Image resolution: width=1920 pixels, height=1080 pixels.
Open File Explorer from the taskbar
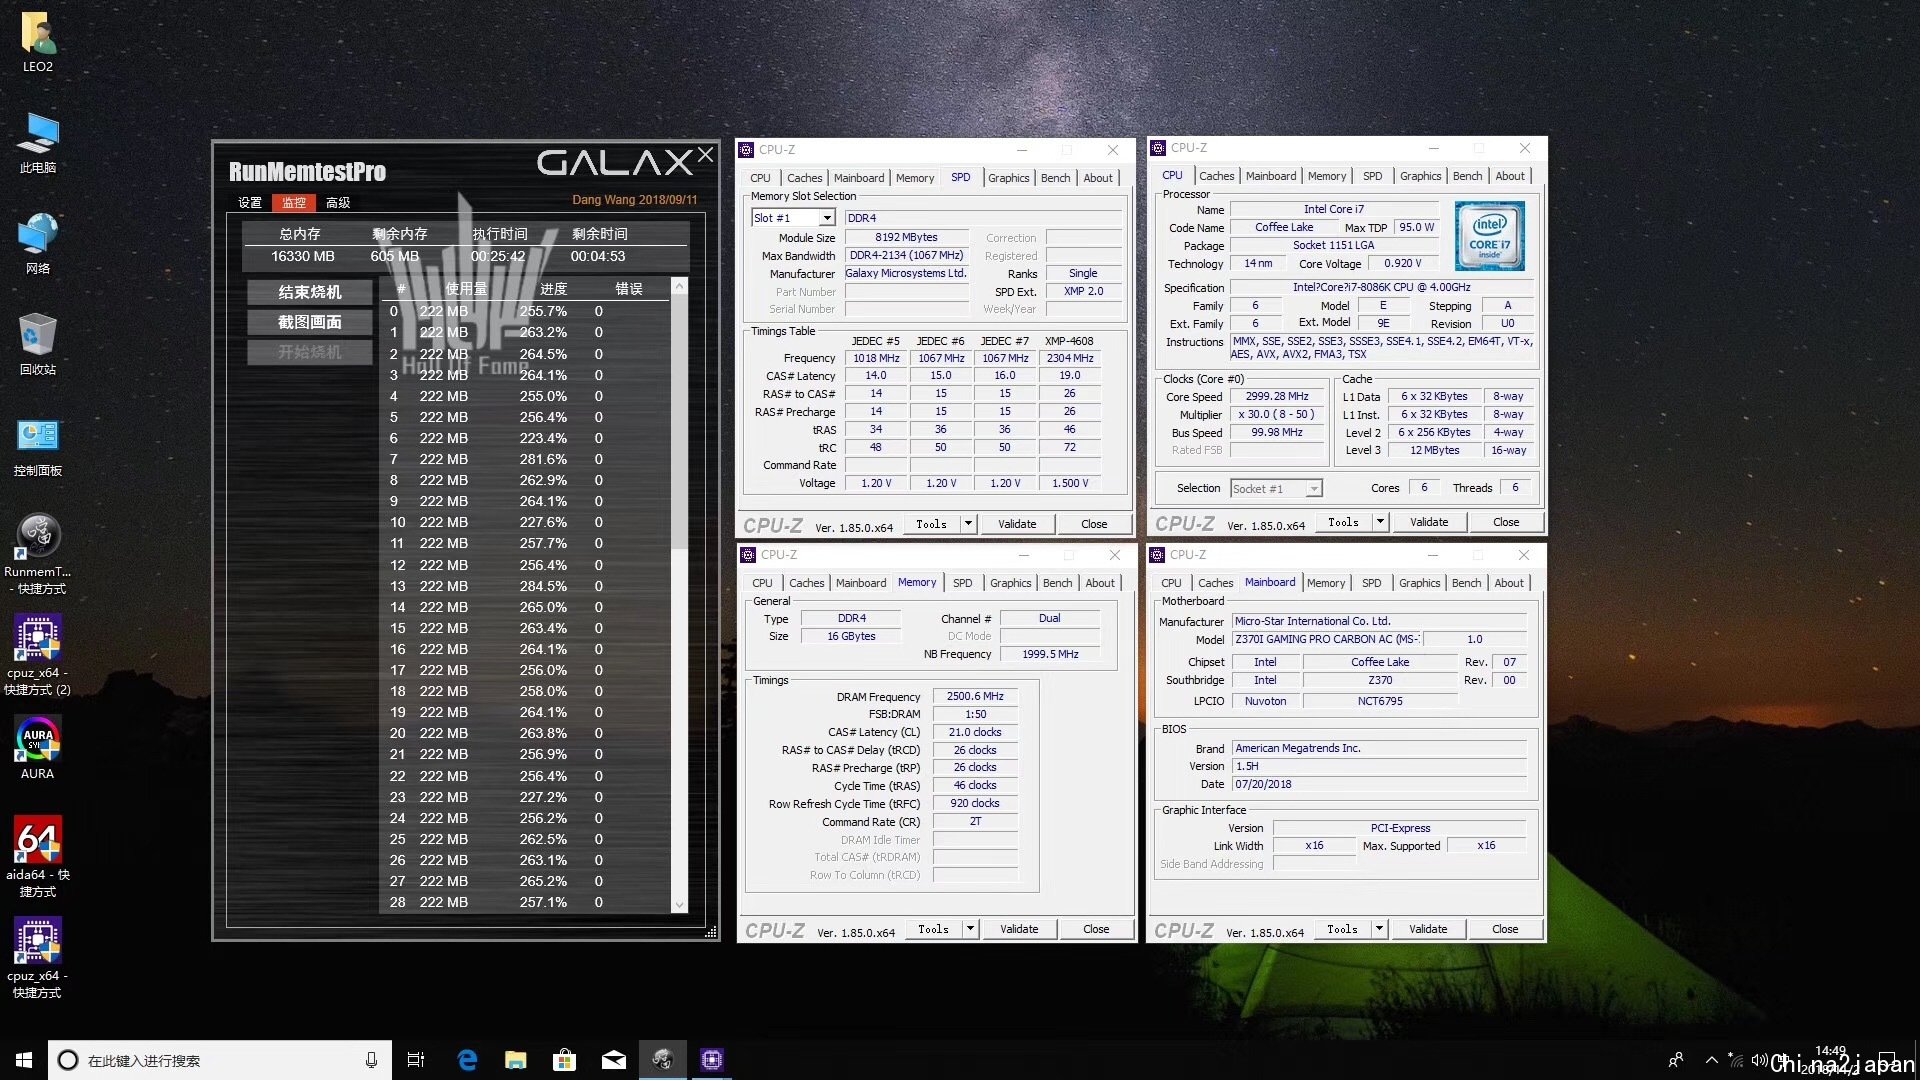[x=516, y=1060]
